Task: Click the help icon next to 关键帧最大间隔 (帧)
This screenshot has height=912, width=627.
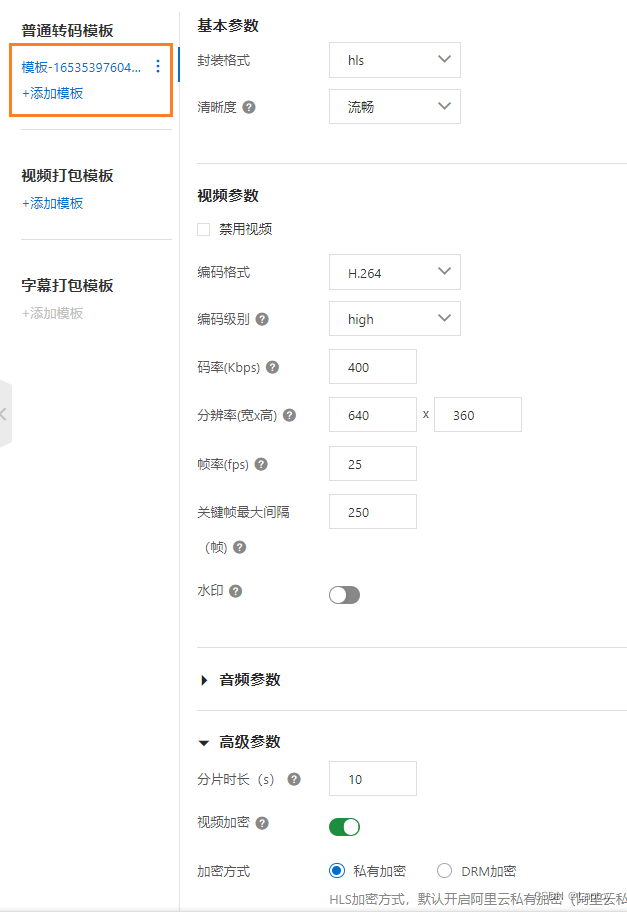Action: (x=240, y=547)
